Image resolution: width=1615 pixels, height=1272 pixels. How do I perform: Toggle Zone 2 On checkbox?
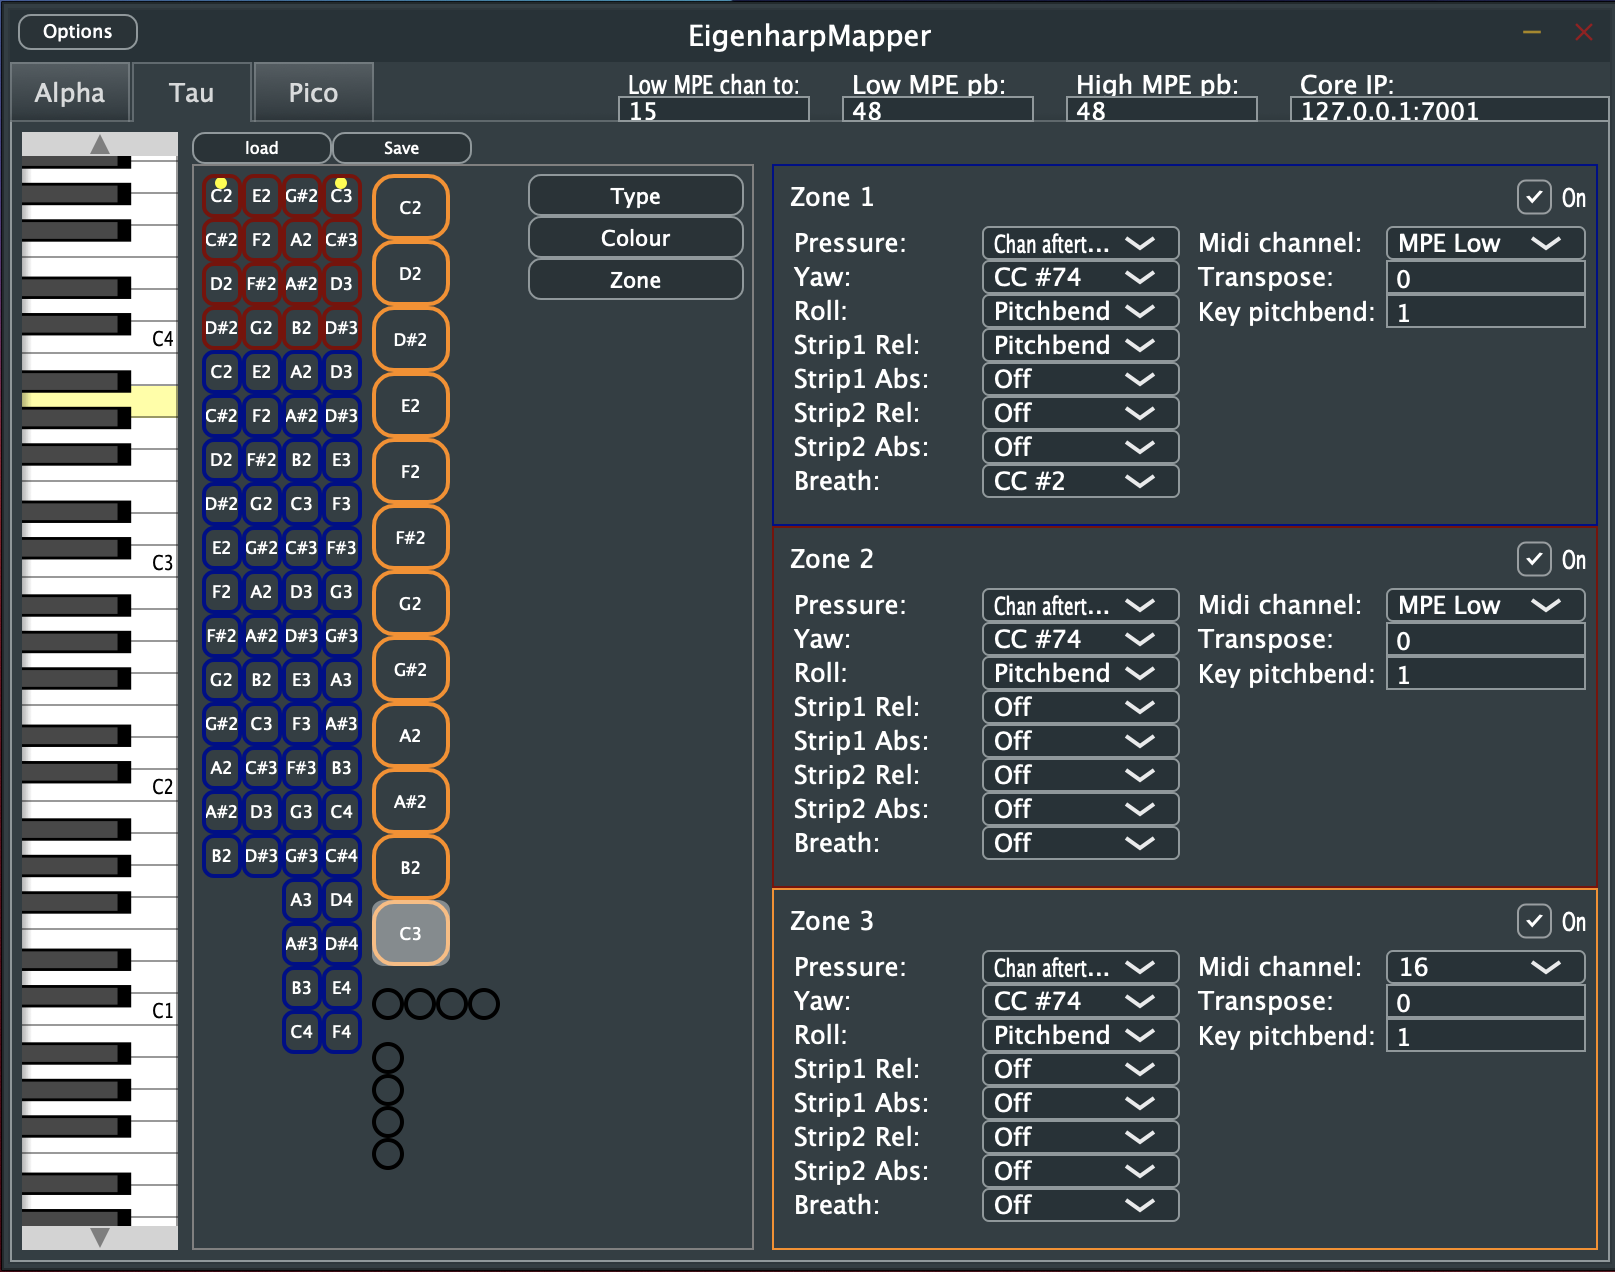[x=1534, y=560]
